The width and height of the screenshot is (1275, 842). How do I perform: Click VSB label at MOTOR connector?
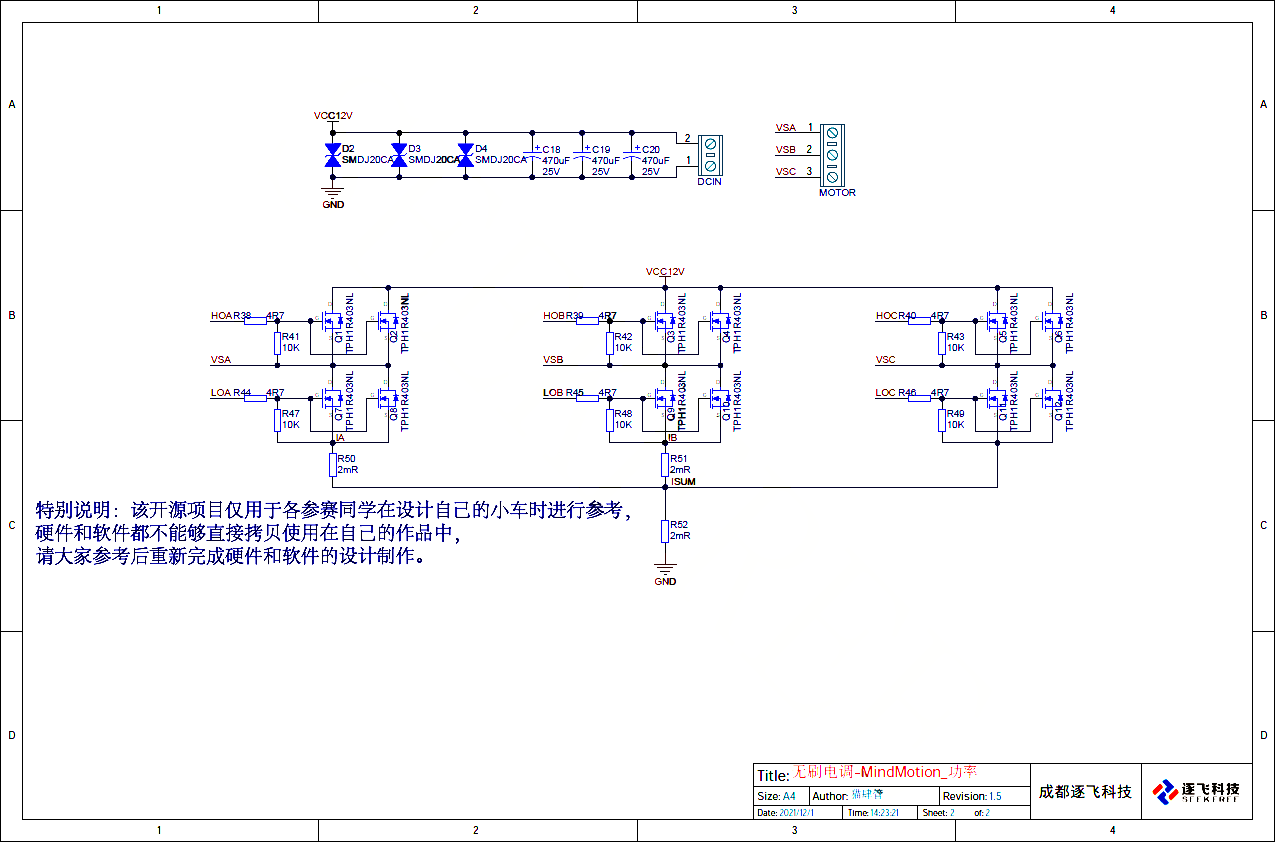pyautogui.click(x=786, y=150)
